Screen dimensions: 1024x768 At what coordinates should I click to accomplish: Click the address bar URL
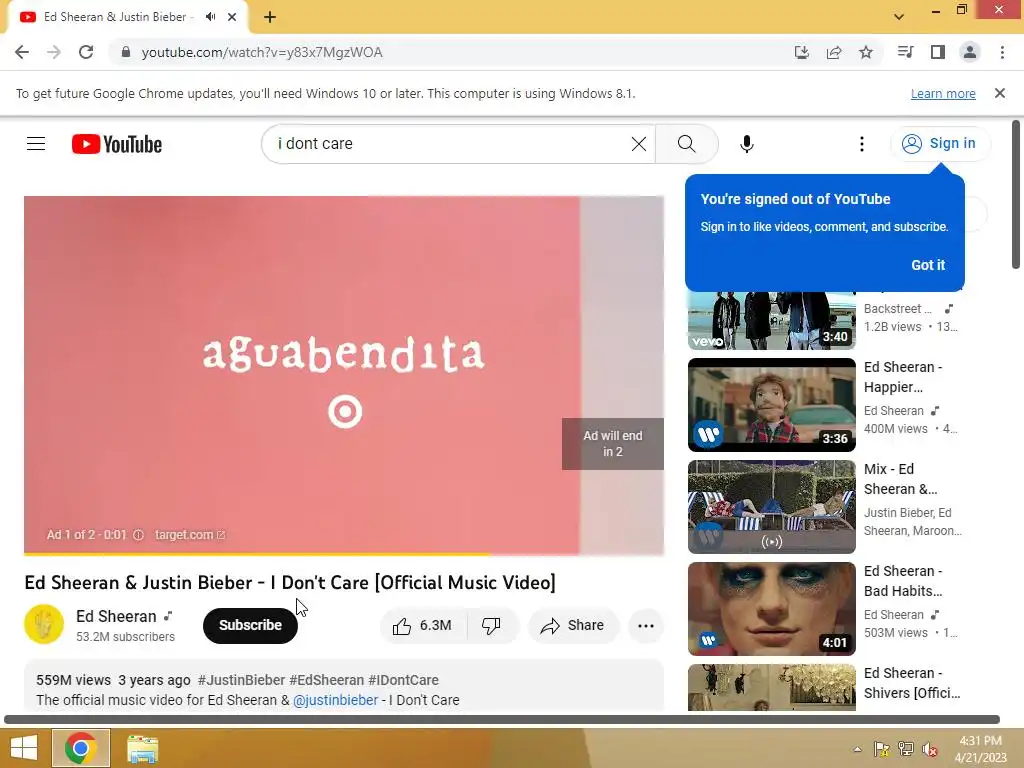pyautogui.click(x=262, y=52)
